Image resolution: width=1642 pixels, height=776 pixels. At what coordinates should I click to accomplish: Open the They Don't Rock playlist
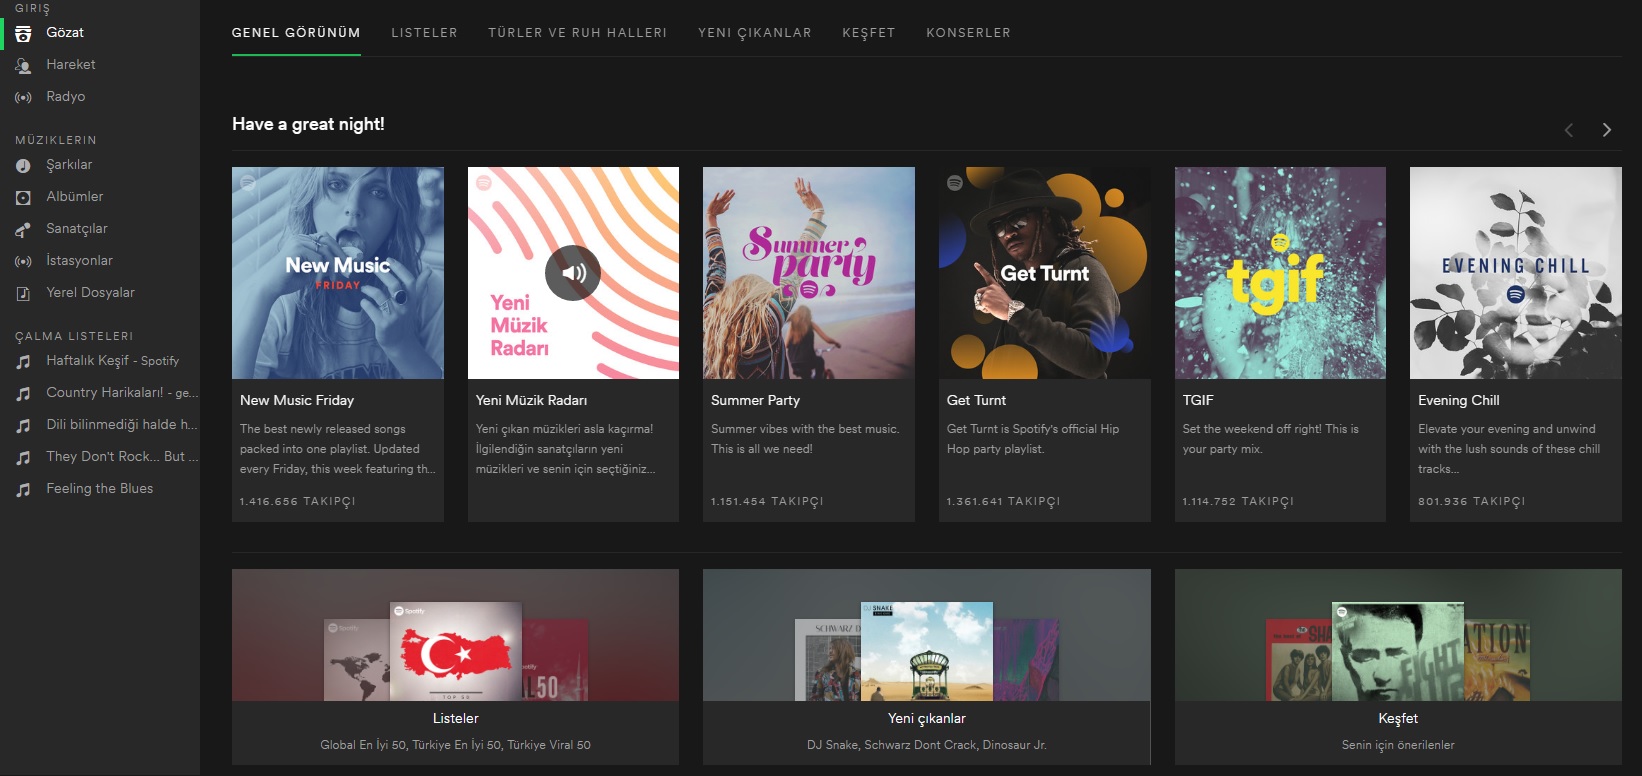point(122,456)
